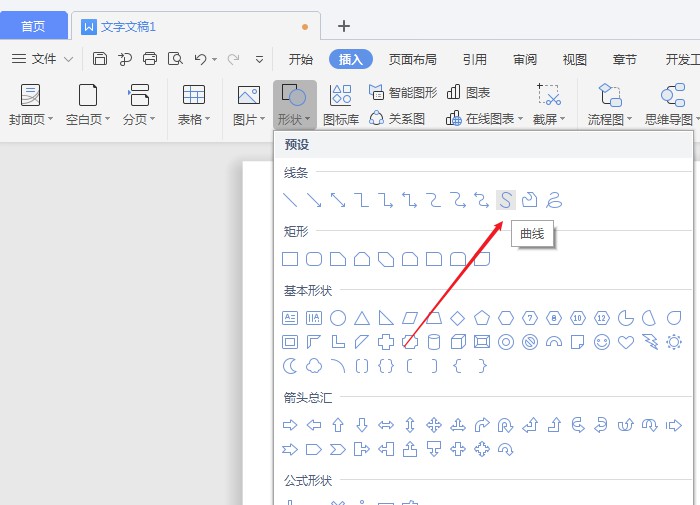The image size is (700, 505).
Task: Select the isosceles triangle shape
Action: pos(362,318)
